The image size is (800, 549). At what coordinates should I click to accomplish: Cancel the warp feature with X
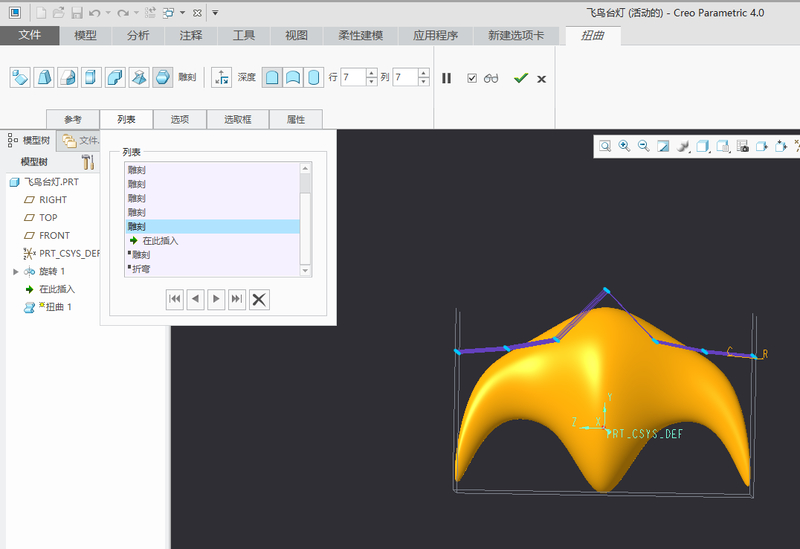pyautogui.click(x=541, y=79)
